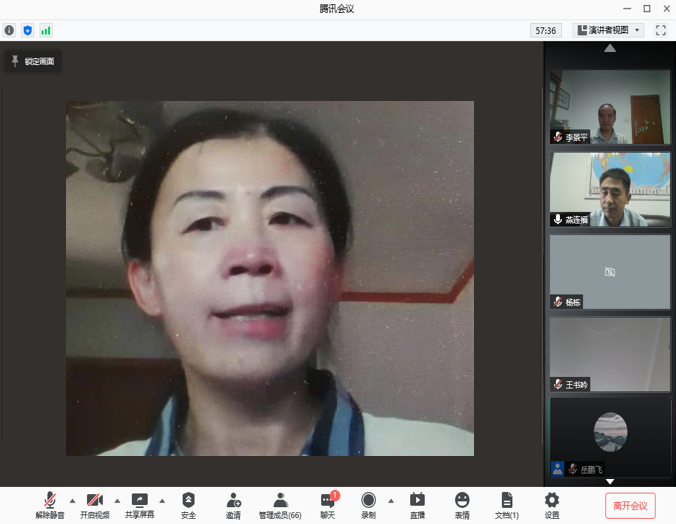Toggle 锁定画面 pin on the video
Image resolution: width=676 pixels, height=524 pixels.
33,62
